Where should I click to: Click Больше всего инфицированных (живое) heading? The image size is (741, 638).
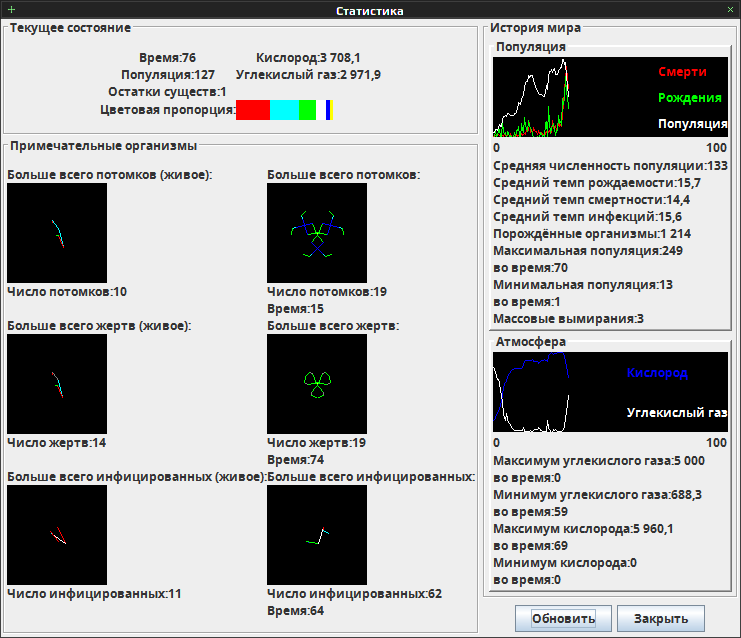137,477
